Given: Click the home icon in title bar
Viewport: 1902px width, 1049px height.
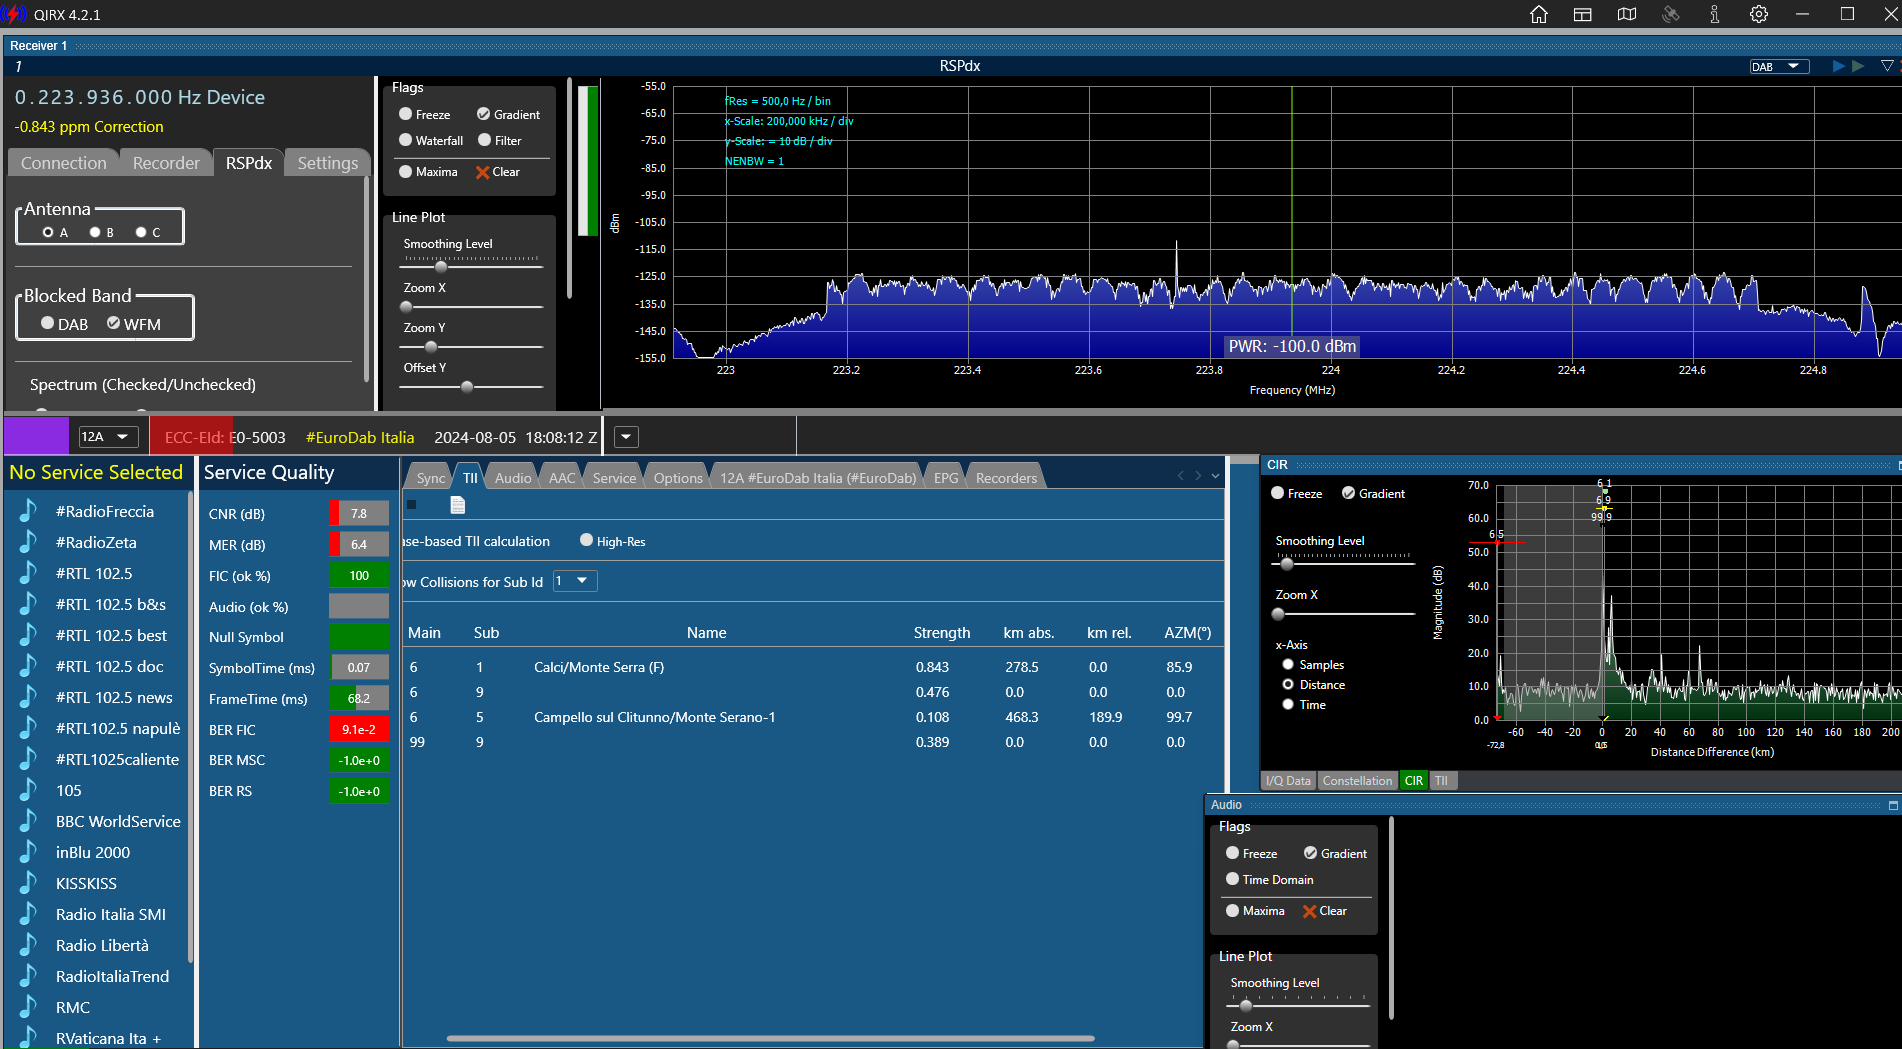Looking at the screenshot, I should click(x=1539, y=14).
